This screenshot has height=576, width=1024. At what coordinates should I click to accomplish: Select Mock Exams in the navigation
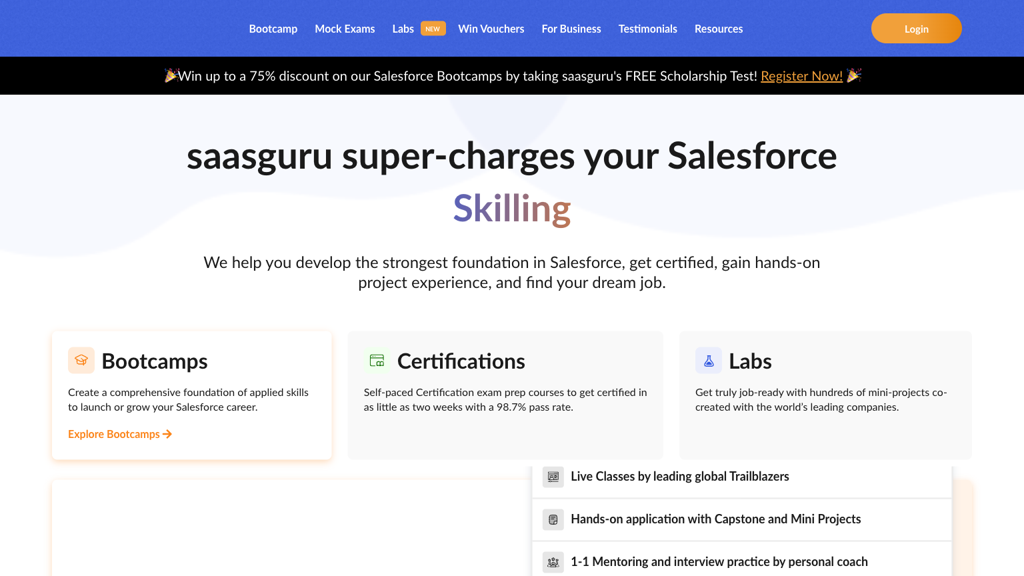click(x=344, y=29)
